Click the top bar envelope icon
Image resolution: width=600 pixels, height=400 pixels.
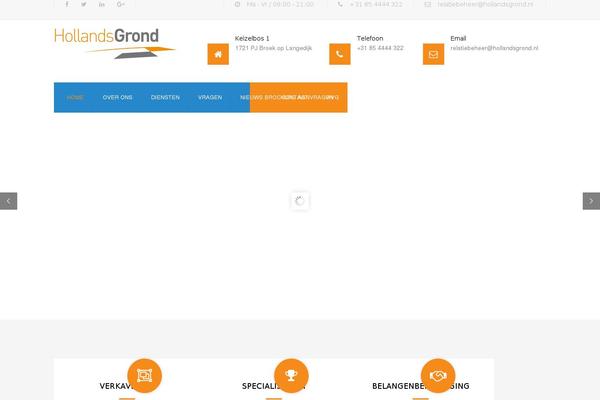(x=428, y=4)
